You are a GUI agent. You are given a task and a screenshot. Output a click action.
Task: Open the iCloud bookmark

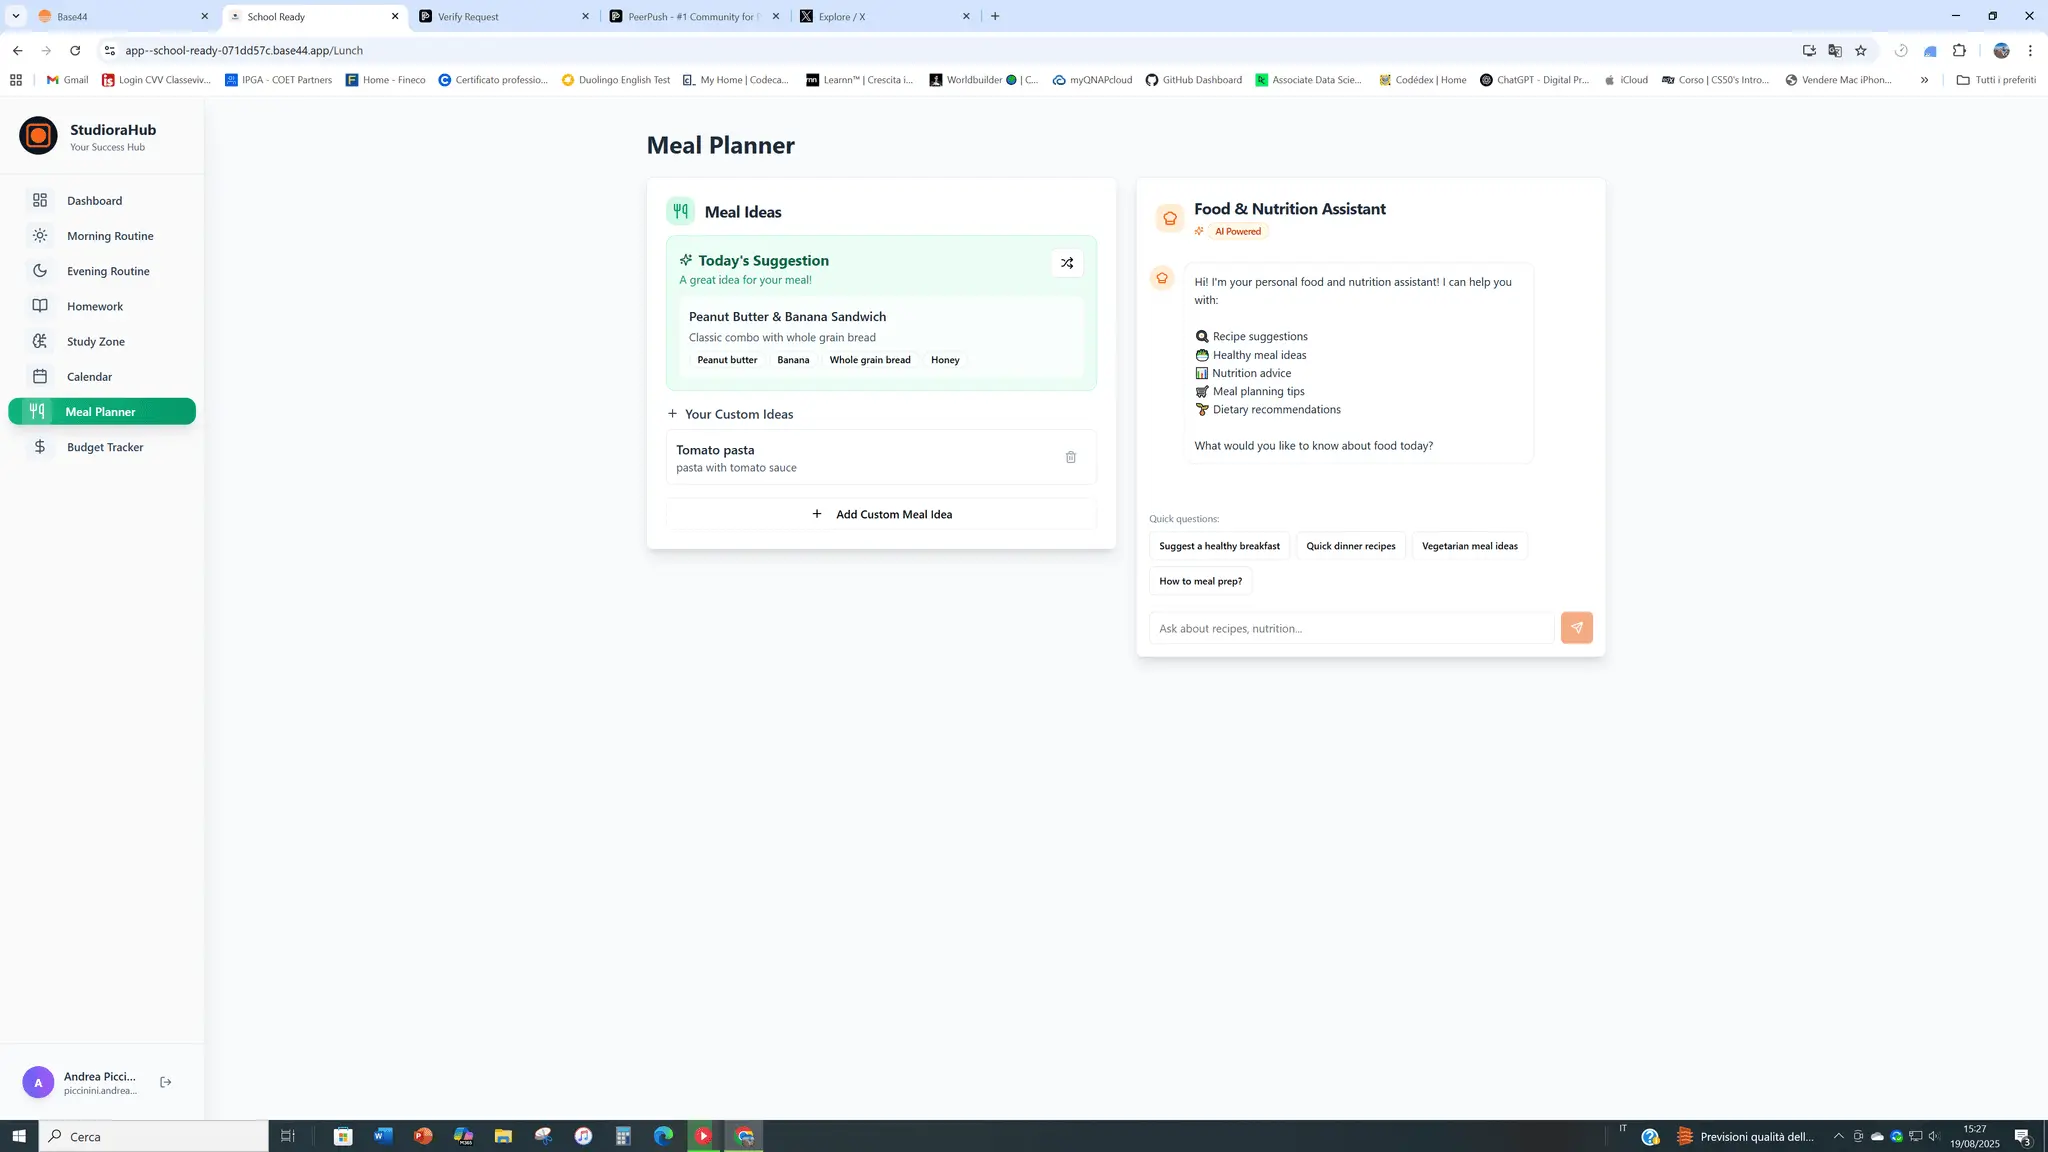coord(1625,80)
